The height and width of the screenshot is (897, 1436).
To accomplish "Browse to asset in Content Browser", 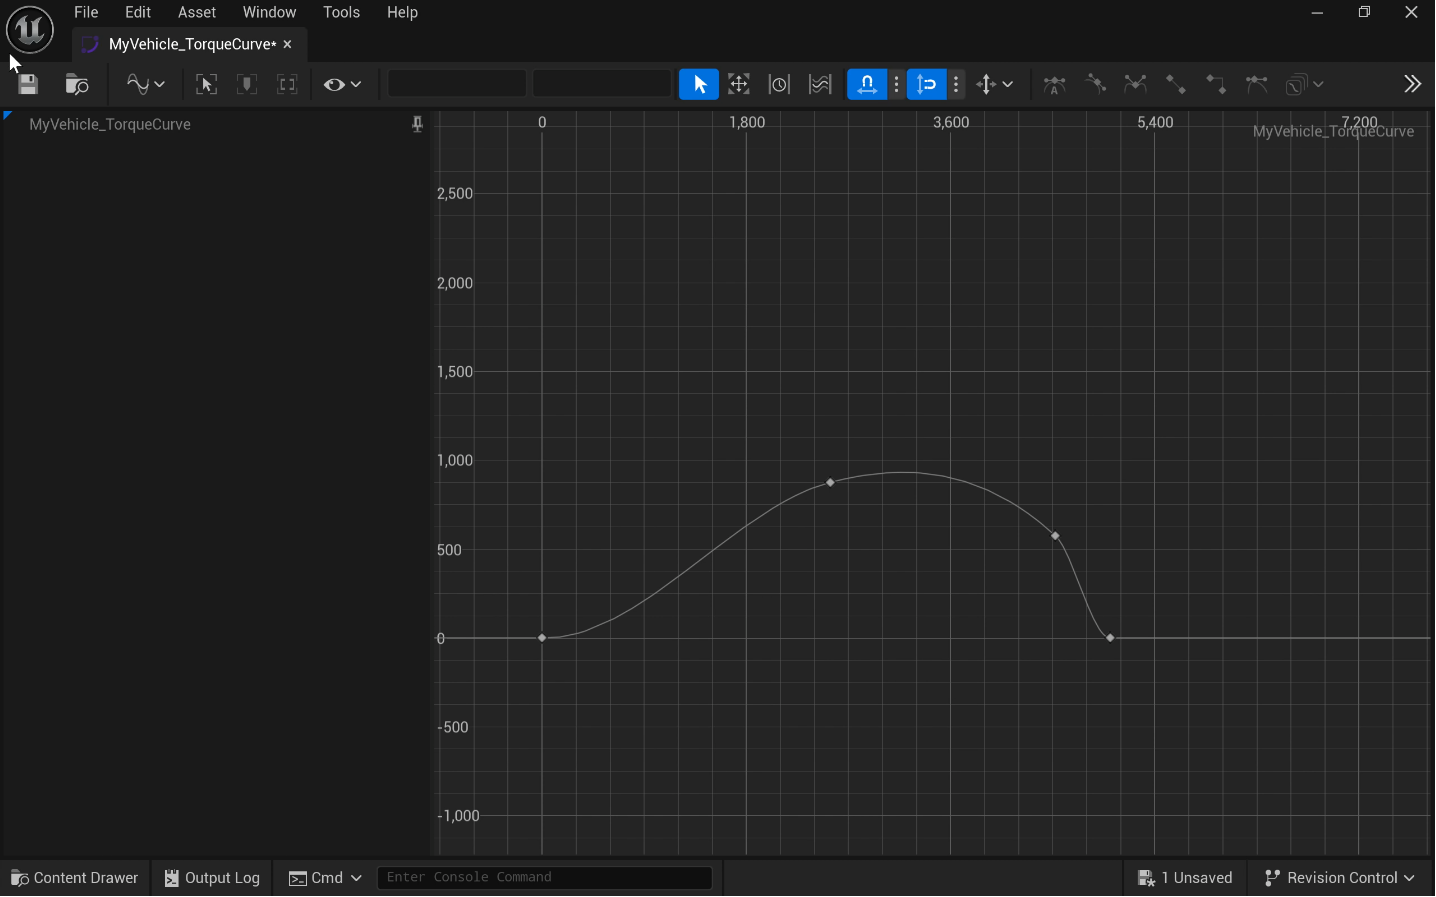I will point(77,85).
